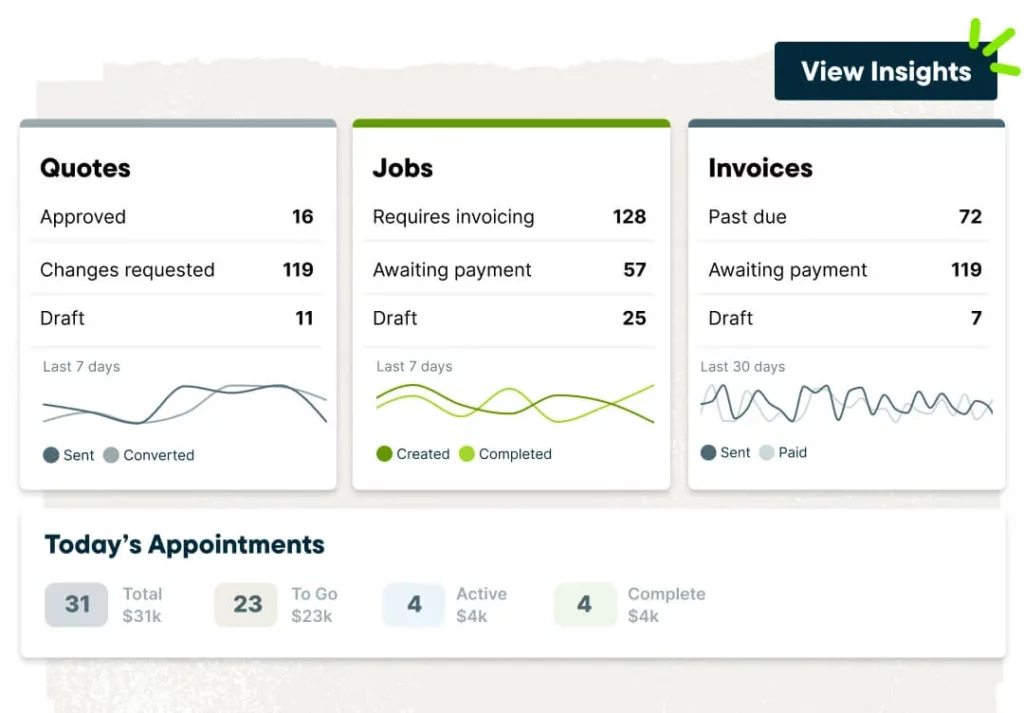
Task: Select the 23 To Go appointments badge
Action: [x=247, y=604]
